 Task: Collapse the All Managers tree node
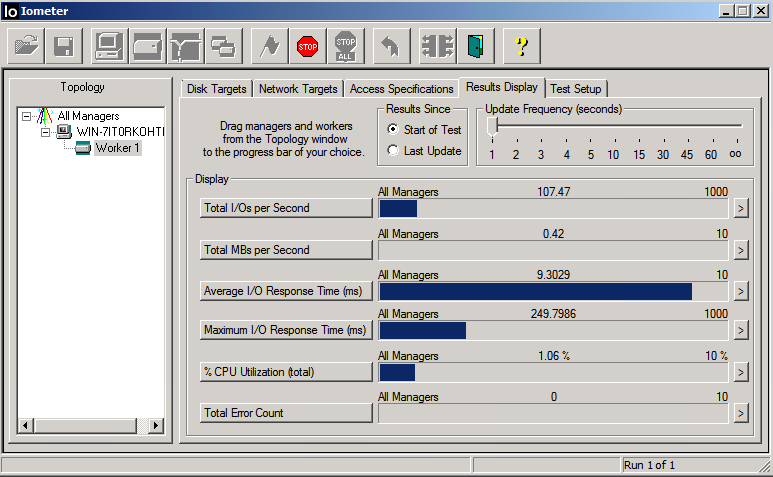pyautogui.click(x=27, y=116)
